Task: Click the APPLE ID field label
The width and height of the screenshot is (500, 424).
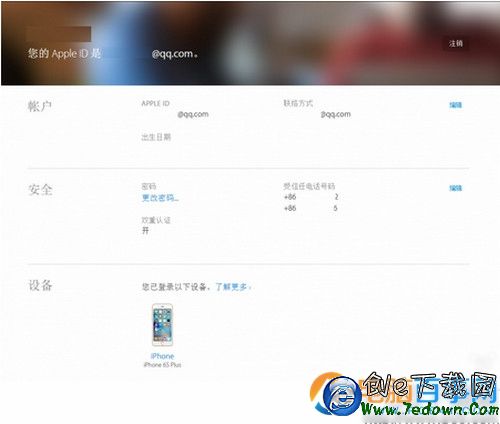Action: pyautogui.click(x=155, y=103)
